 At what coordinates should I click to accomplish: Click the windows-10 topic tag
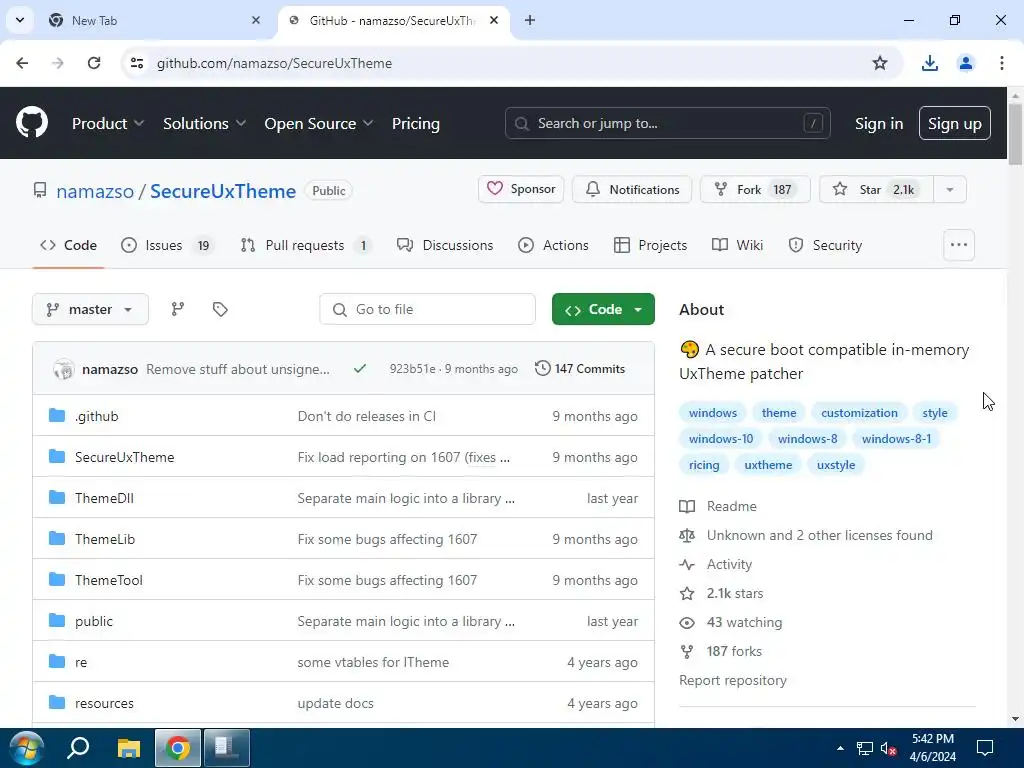(x=720, y=439)
